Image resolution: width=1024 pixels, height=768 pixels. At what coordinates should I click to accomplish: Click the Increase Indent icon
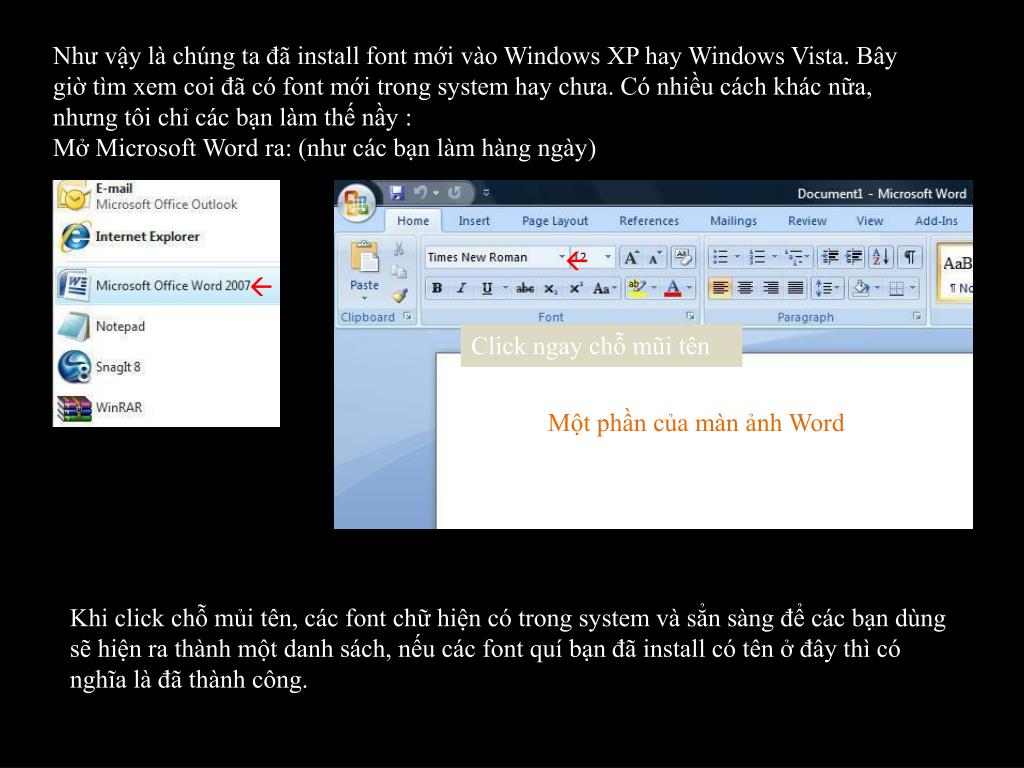[854, 257]
